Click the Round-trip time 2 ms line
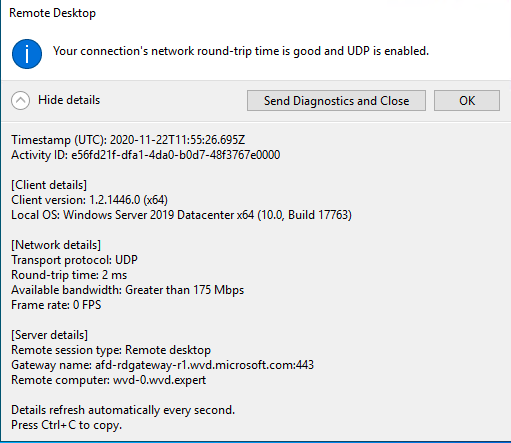Viewport: 511px width, 443px height. pos(69,275)
